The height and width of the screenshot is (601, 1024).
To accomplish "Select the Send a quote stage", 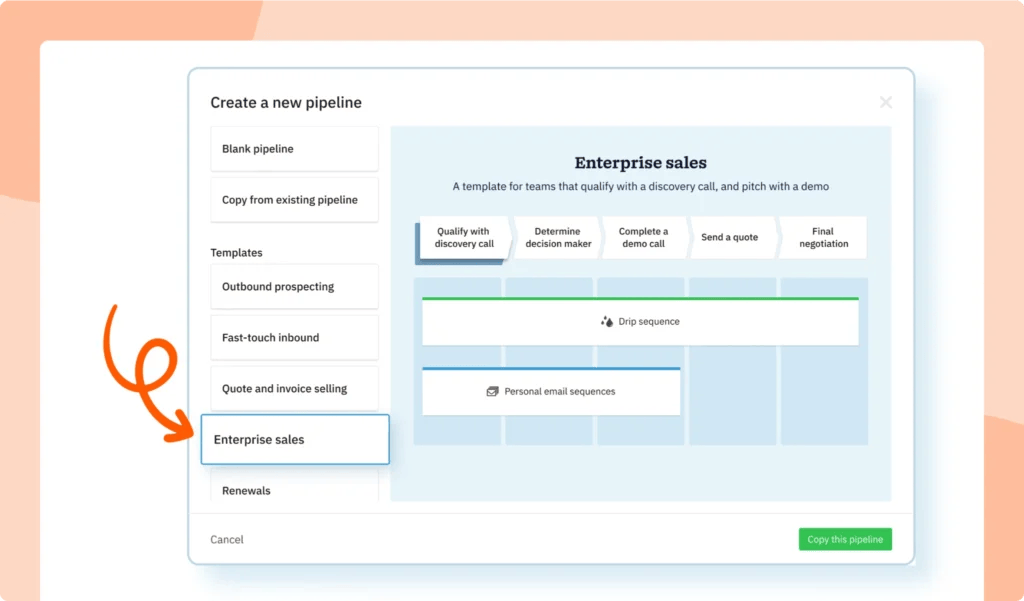I will click(731, 237).
